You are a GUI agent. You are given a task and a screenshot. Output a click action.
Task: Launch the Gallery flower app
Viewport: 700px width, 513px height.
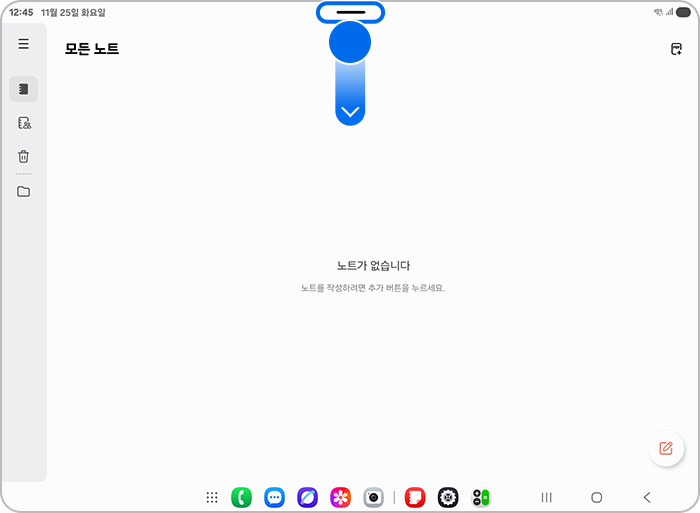[x=341, y=497]
